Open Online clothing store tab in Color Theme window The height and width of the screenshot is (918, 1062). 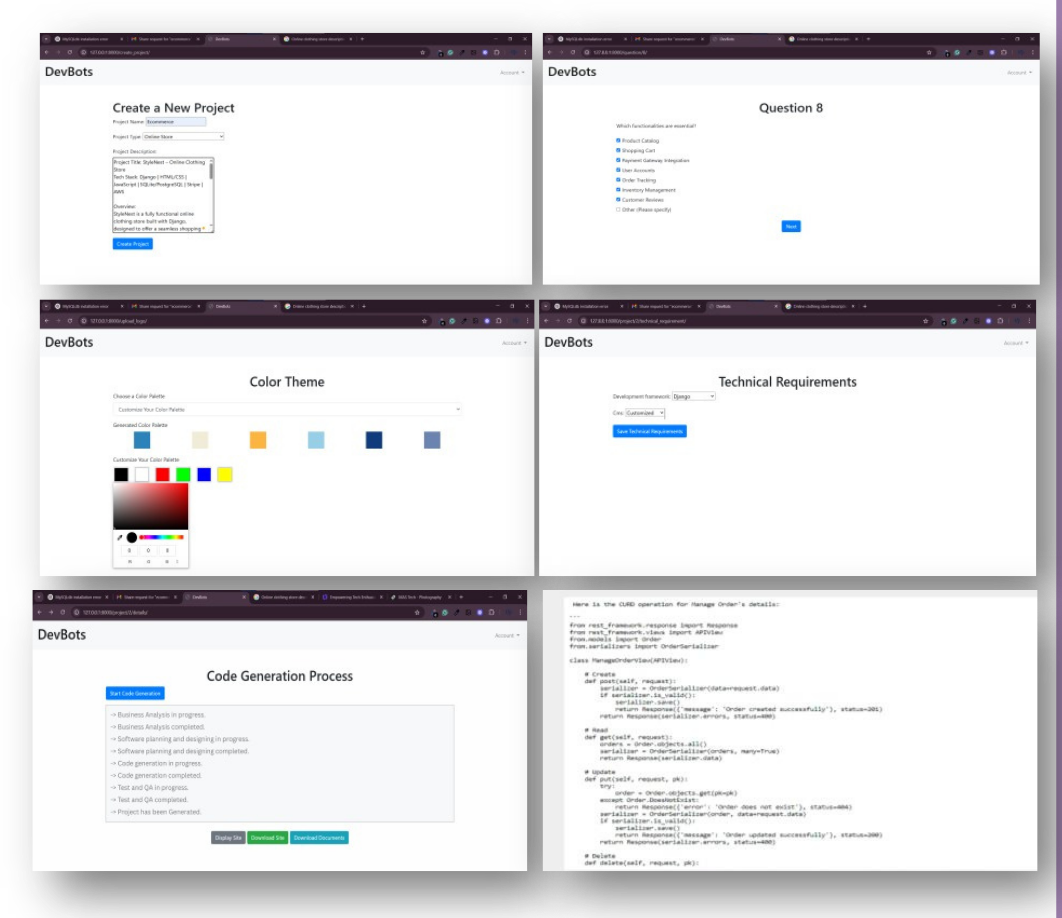pyautogui.click(x=315, y=305)
